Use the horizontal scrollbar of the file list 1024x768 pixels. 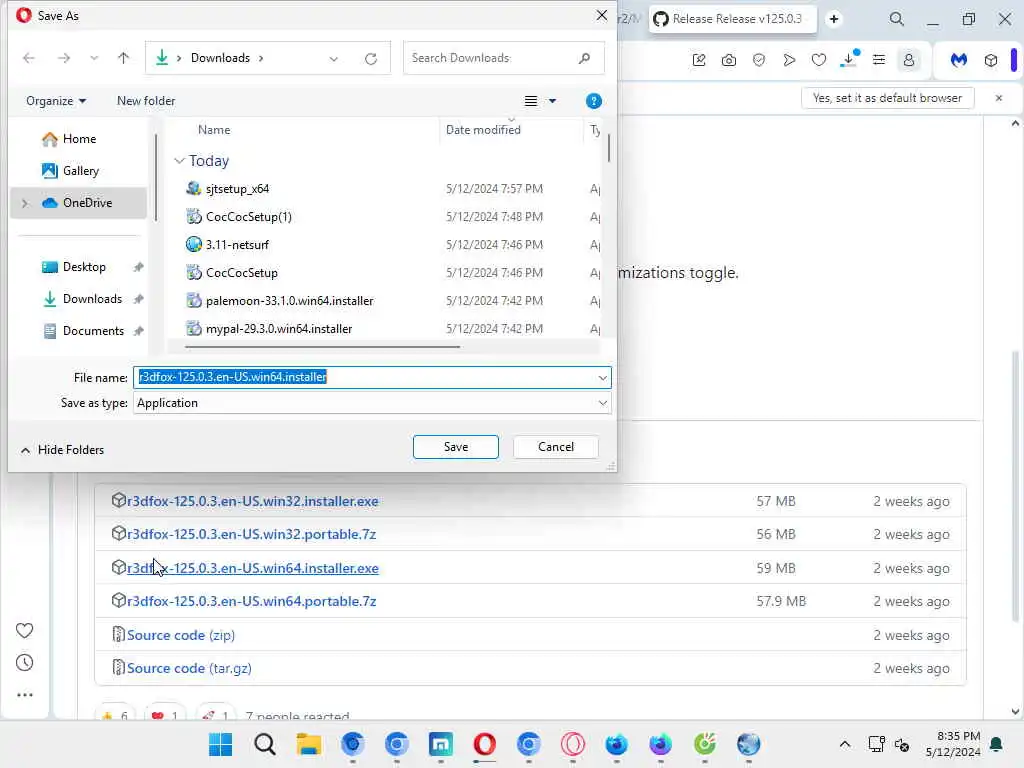323,347
